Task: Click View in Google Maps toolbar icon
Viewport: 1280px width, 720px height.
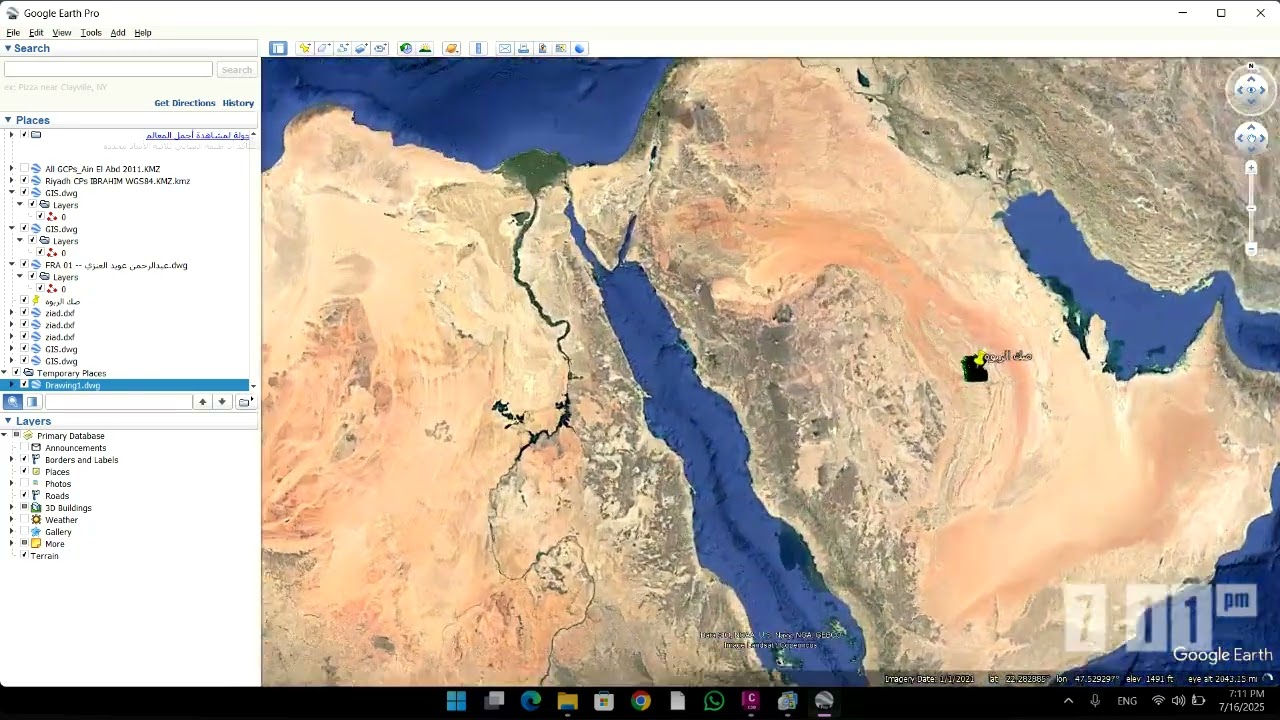Action: point(561,48)
